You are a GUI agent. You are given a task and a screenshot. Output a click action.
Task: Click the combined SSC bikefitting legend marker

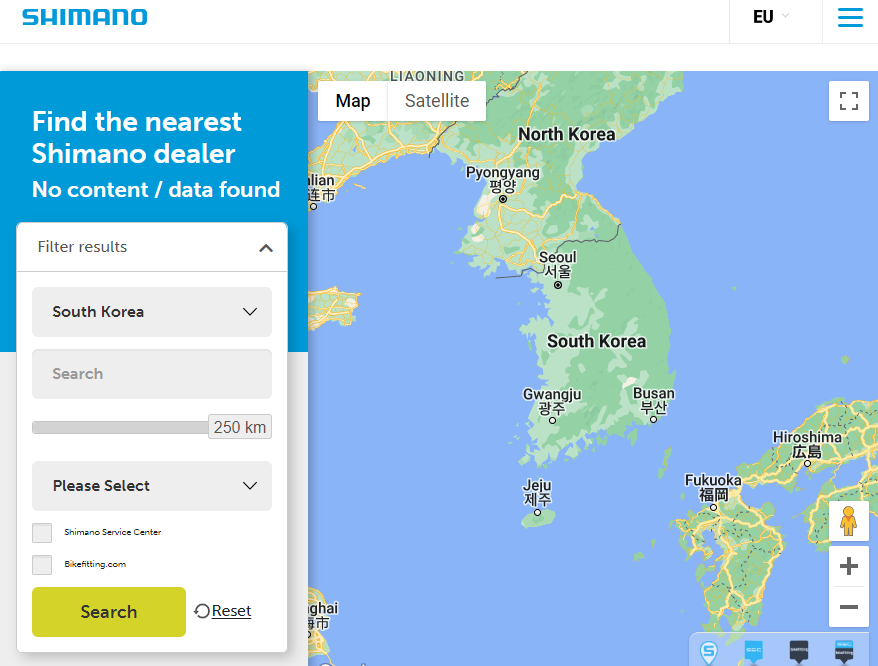844,652
